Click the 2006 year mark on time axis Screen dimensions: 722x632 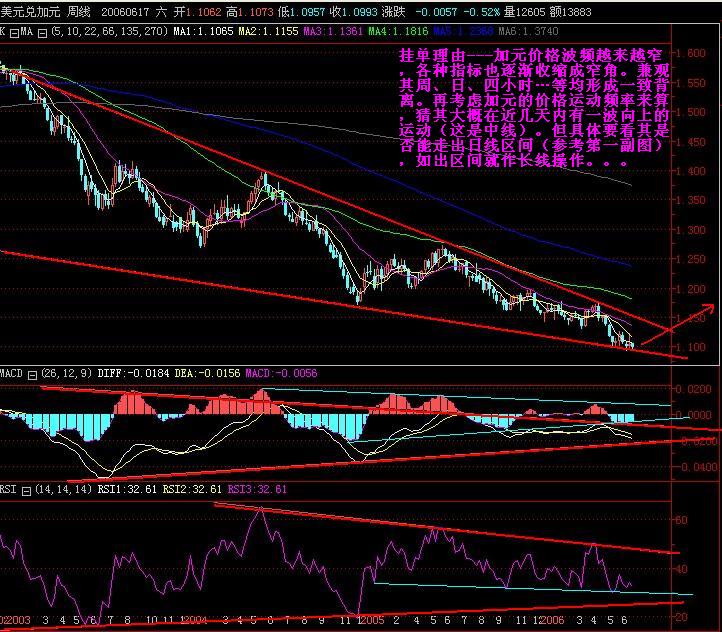551,620
